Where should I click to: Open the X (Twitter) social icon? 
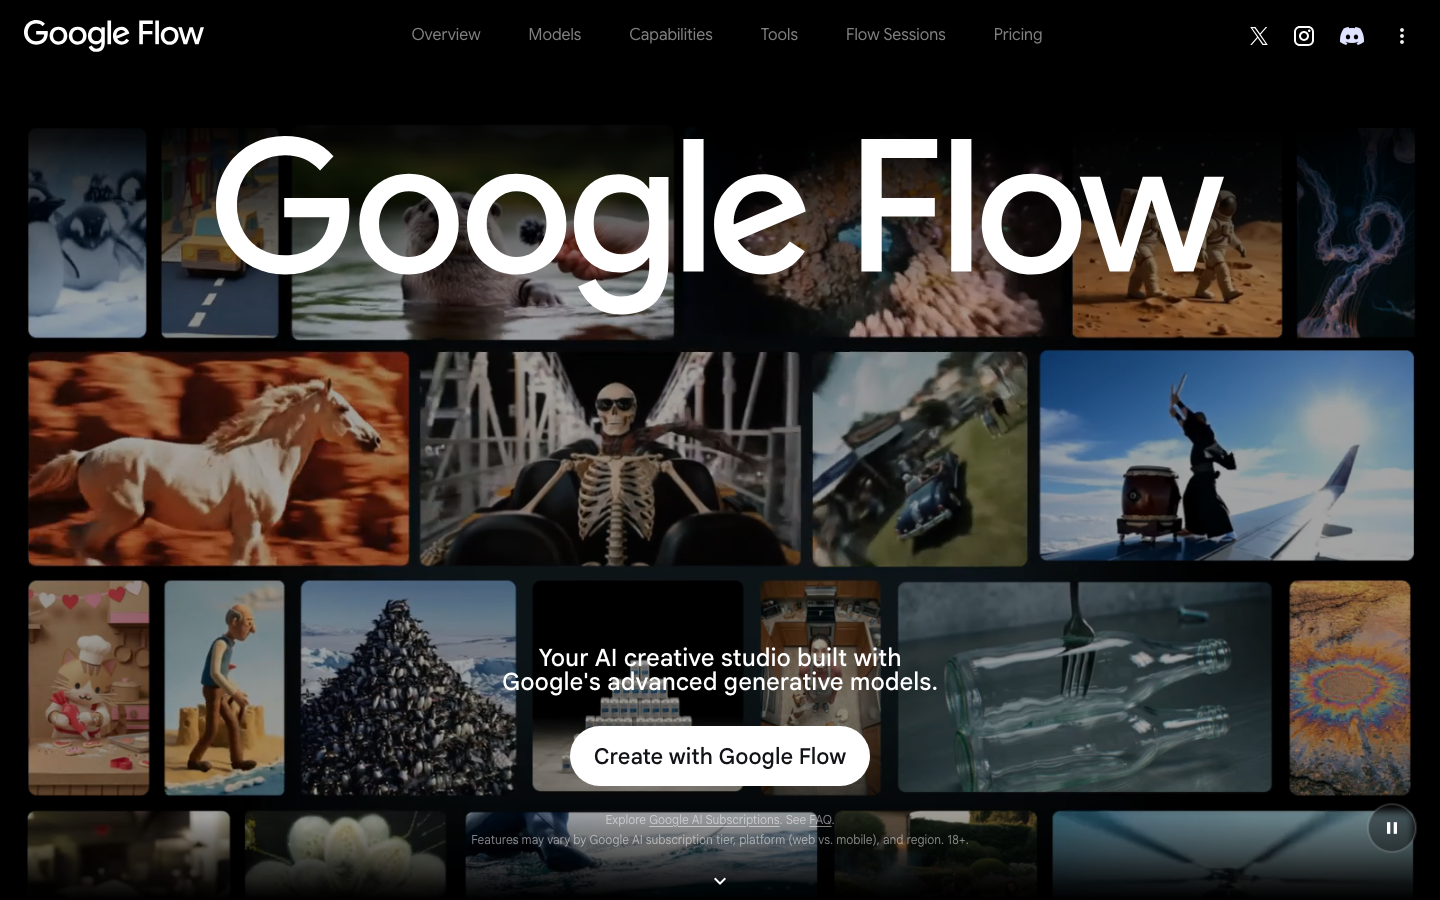[x=1258, y=36]
